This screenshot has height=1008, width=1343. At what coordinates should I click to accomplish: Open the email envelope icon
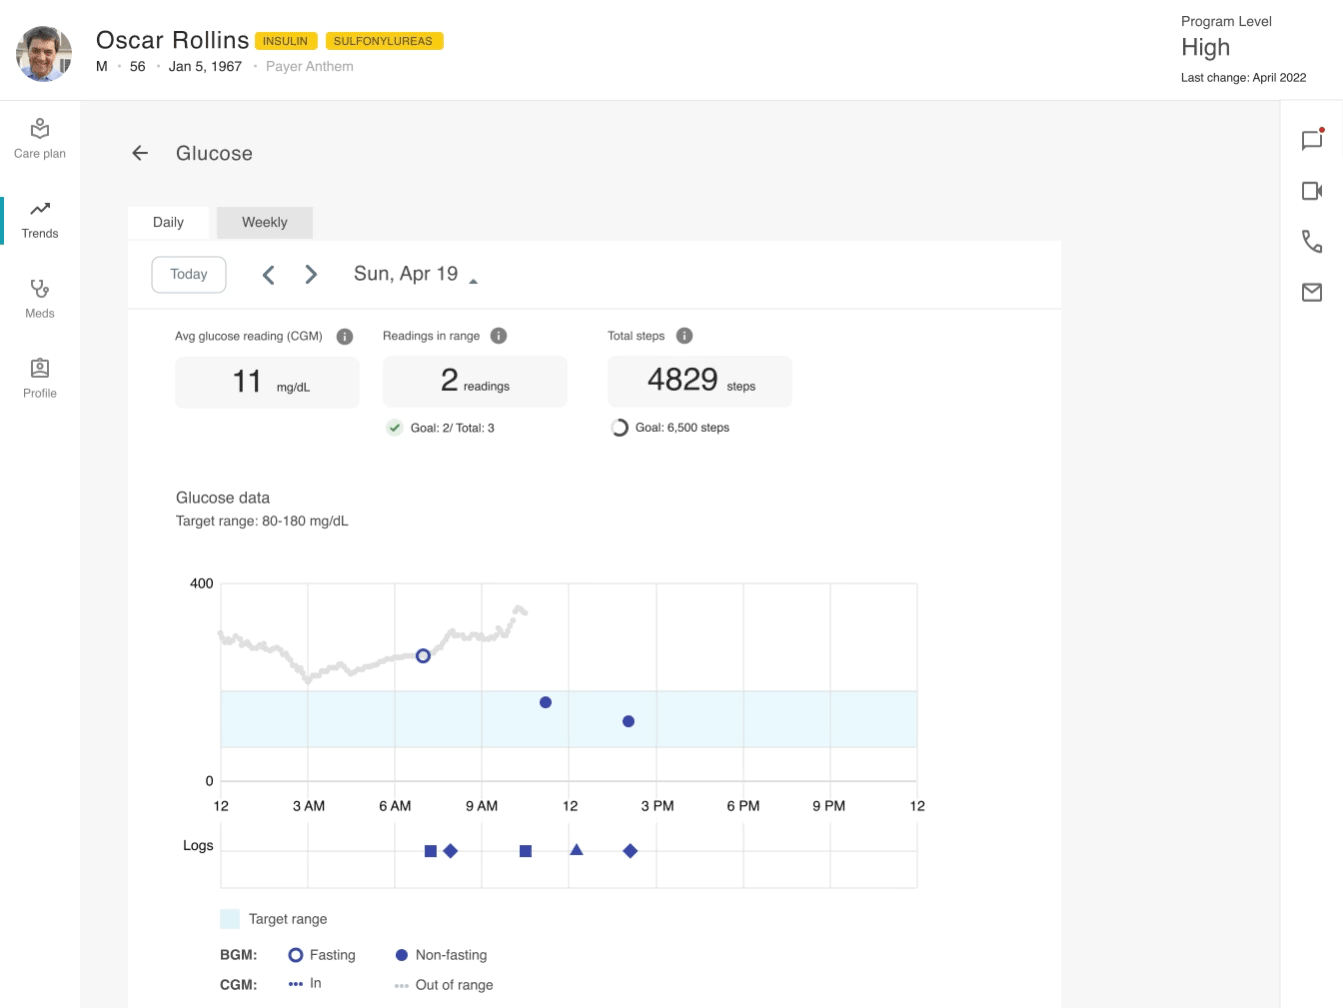pos(1312,292)
